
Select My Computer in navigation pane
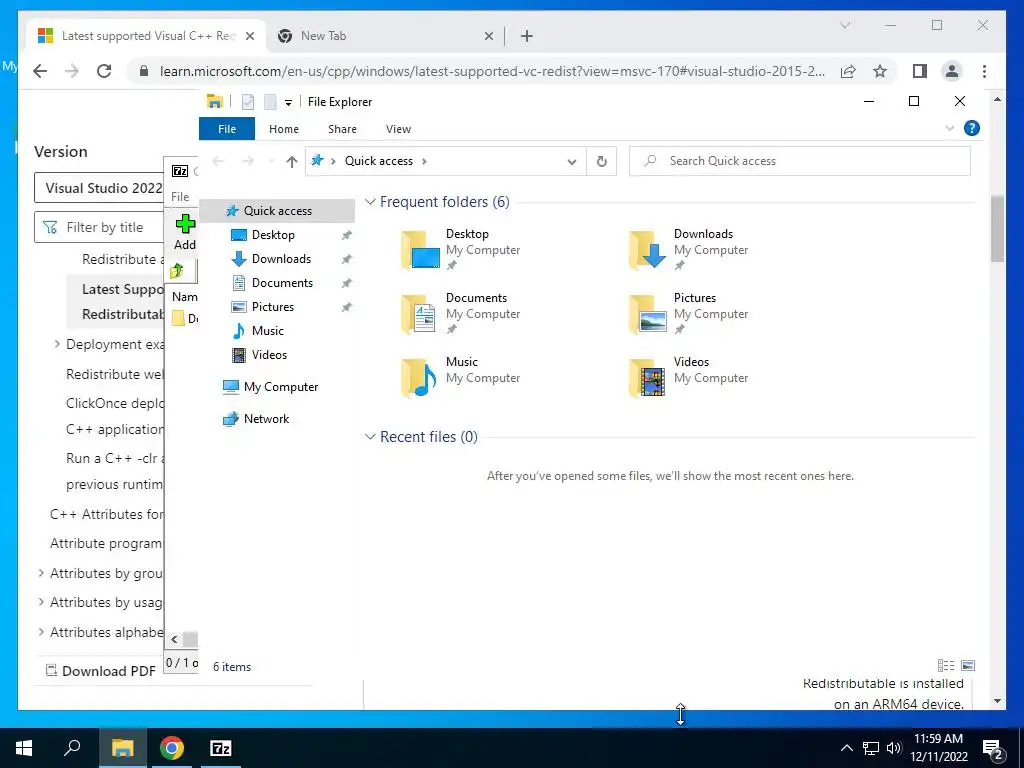point(281,387)
